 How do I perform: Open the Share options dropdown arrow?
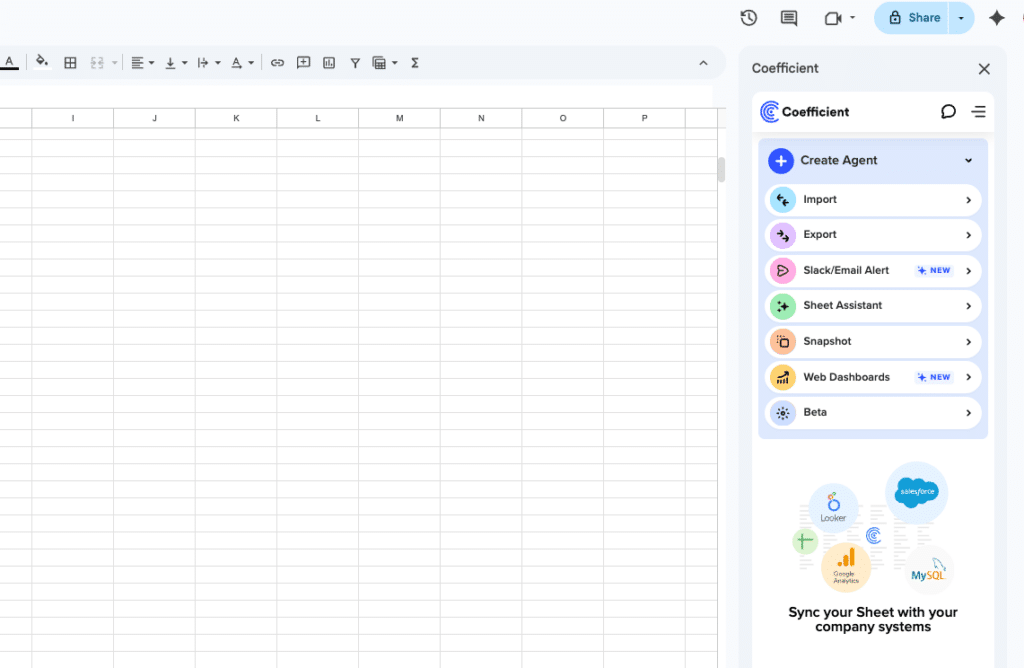(x=961, y=18)
